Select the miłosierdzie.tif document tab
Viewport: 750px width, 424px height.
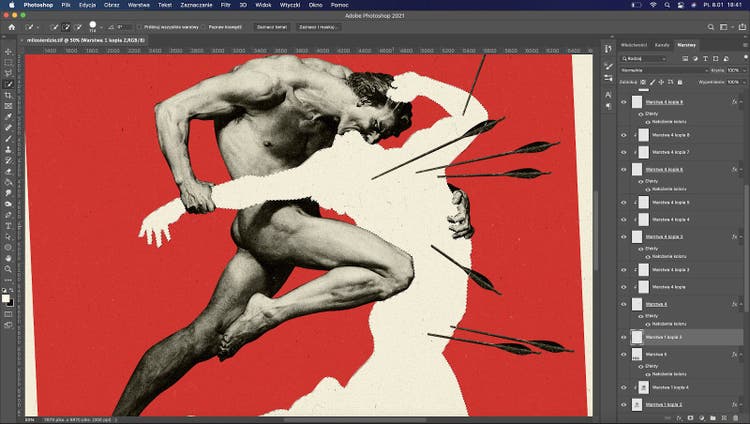point(86,41)
